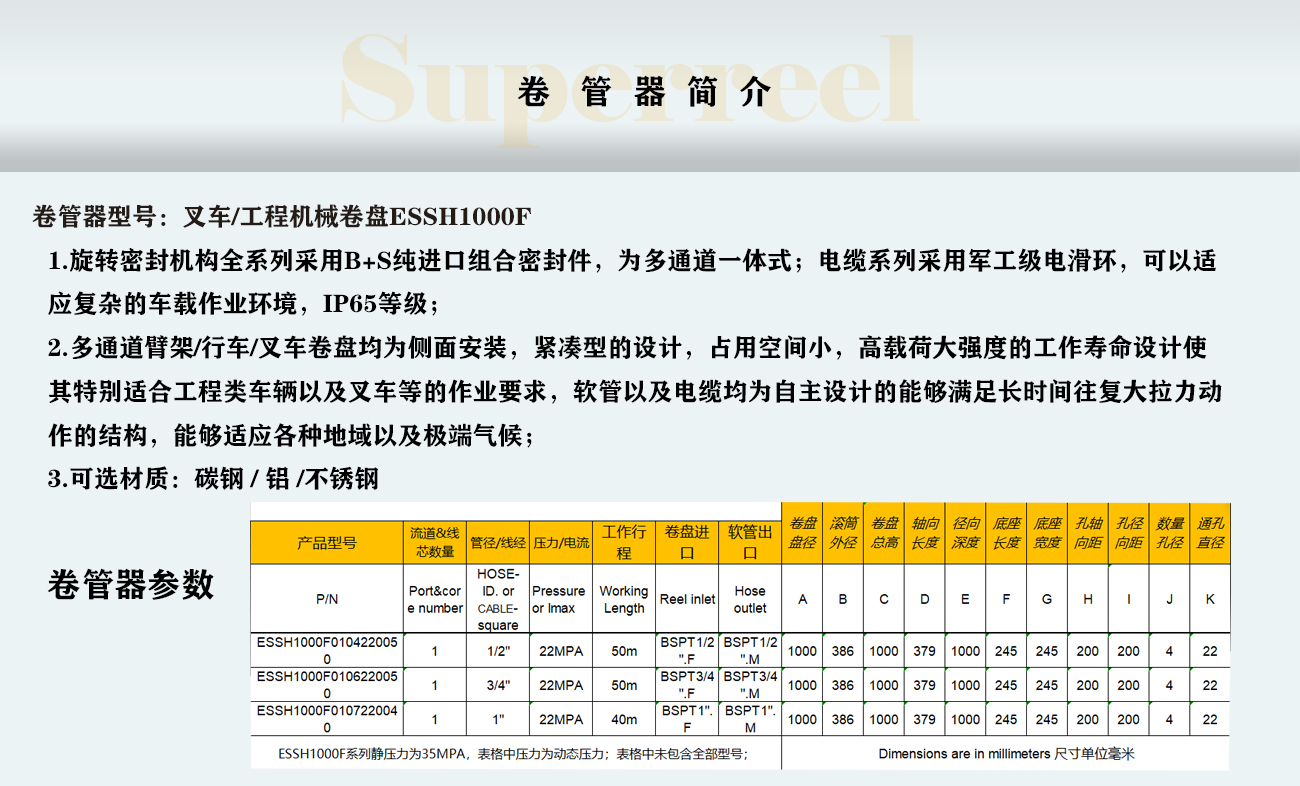Click the dimension letter C cell
1300x786 pixels.
click(884, 599)
